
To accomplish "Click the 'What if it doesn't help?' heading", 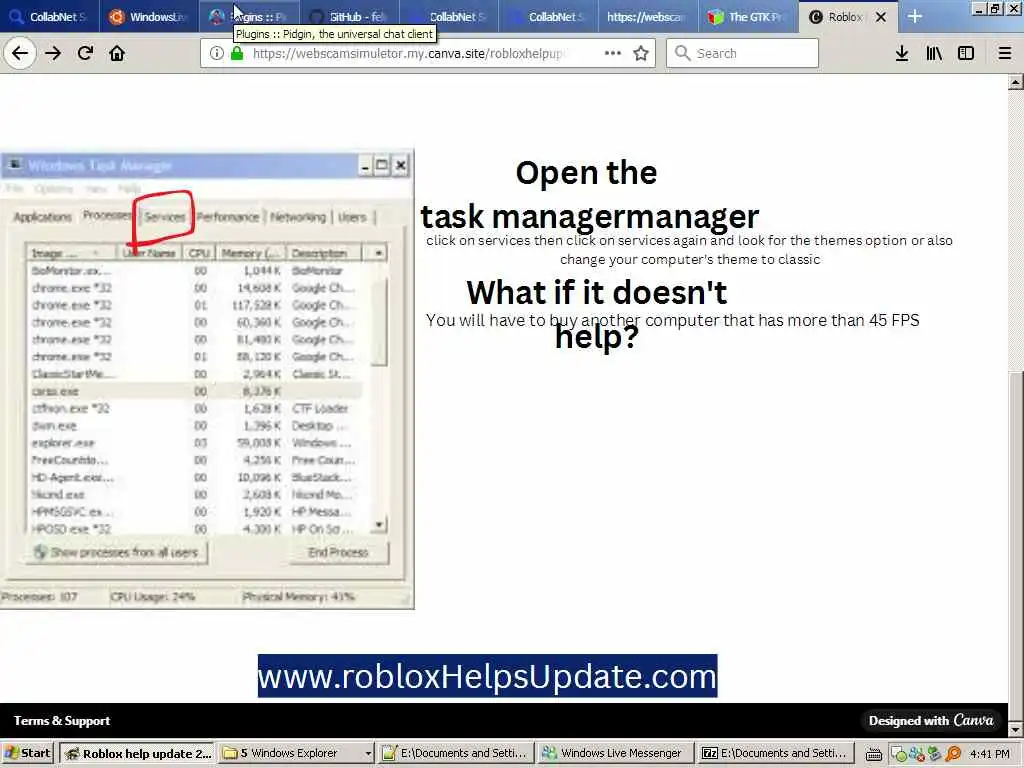I will coord(597,314).
